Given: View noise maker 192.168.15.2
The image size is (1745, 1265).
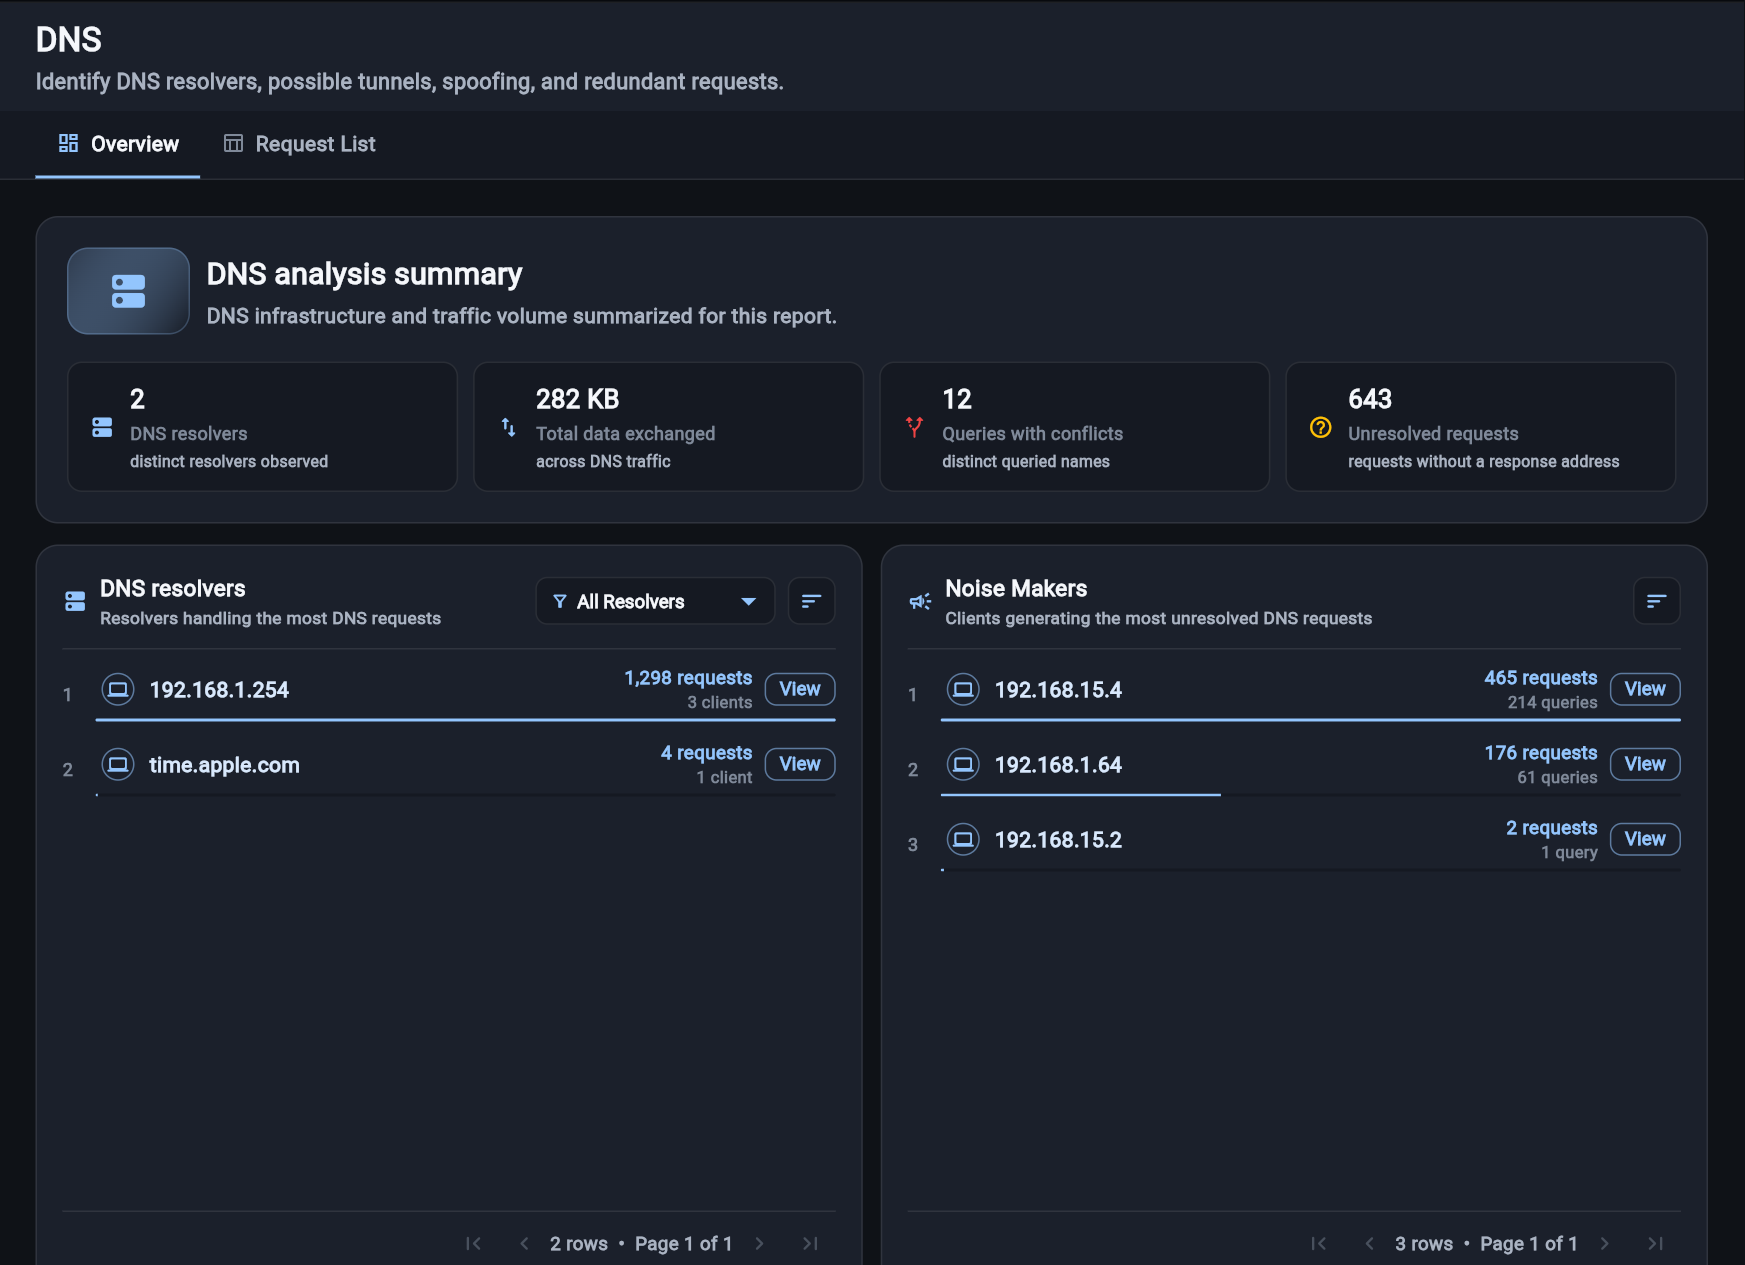Looking at the screenshot, I should [1645, 839].
